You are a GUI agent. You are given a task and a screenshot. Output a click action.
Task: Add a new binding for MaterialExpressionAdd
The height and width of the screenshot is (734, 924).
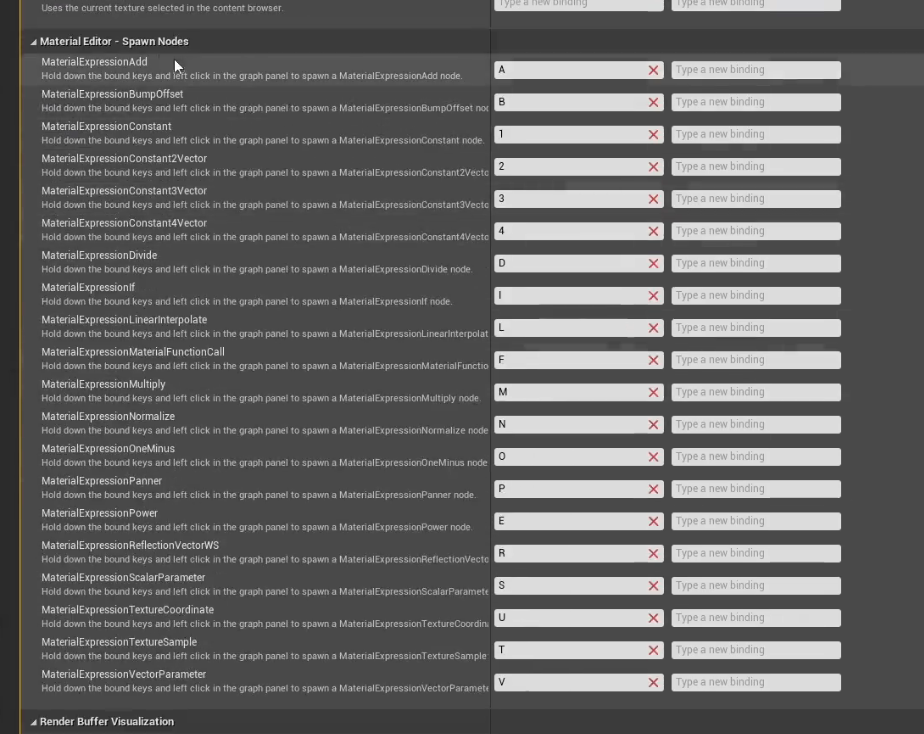755,70
